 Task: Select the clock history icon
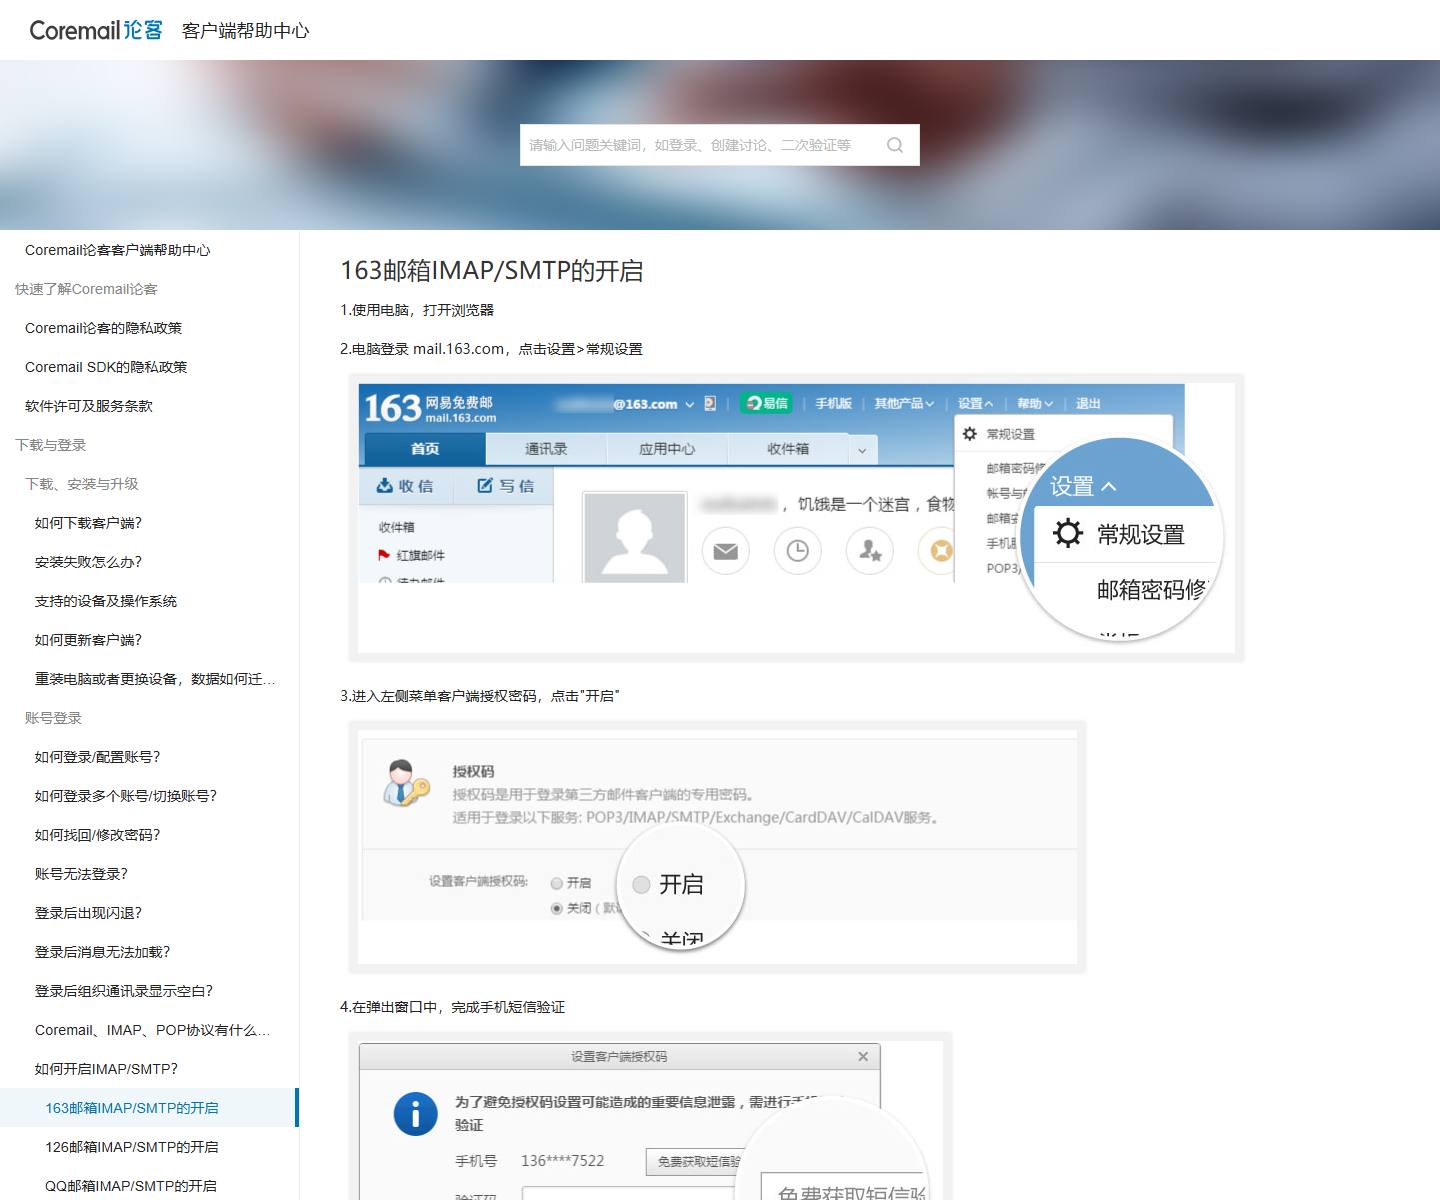coord(796,550)
